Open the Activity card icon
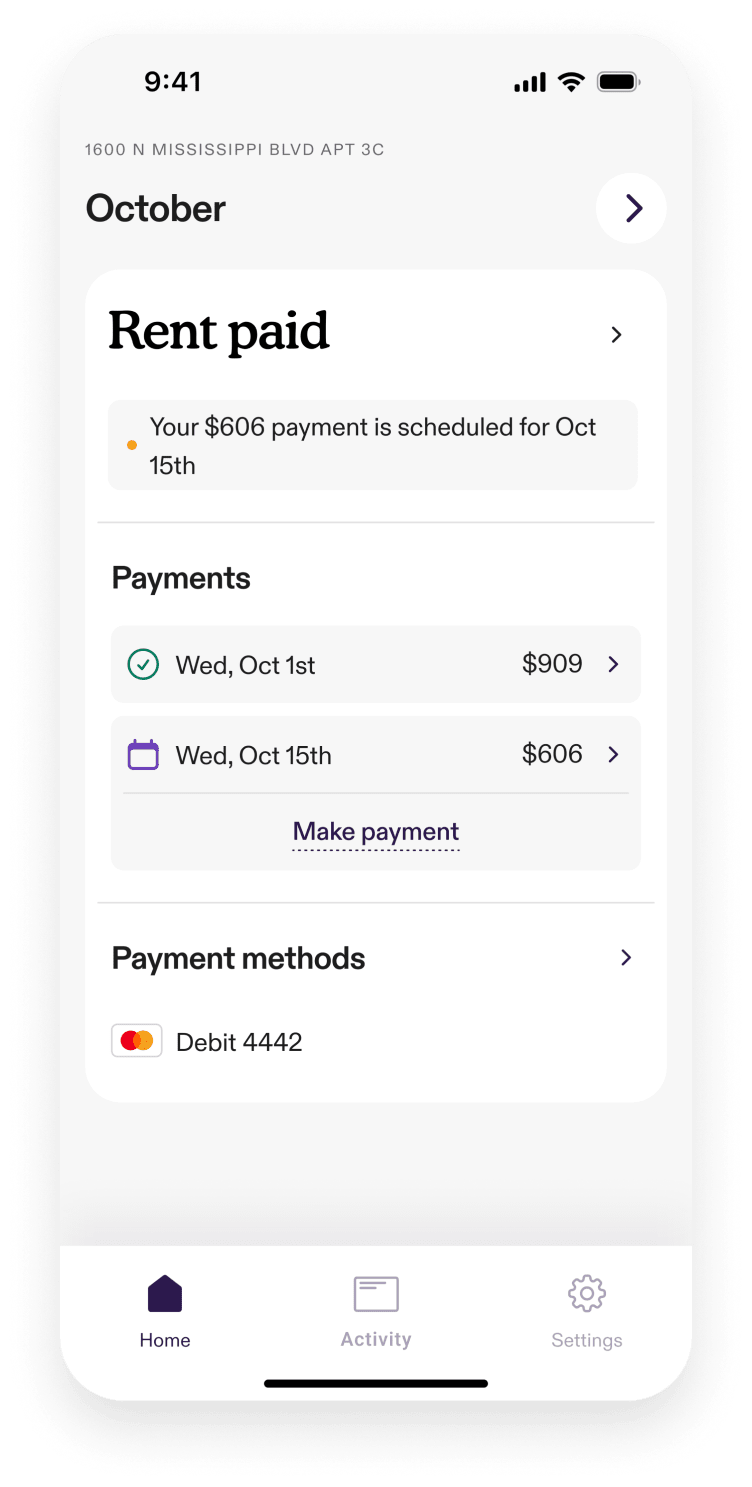The height and width of the screenshot is (1487, 752). tap(376, 1293)
